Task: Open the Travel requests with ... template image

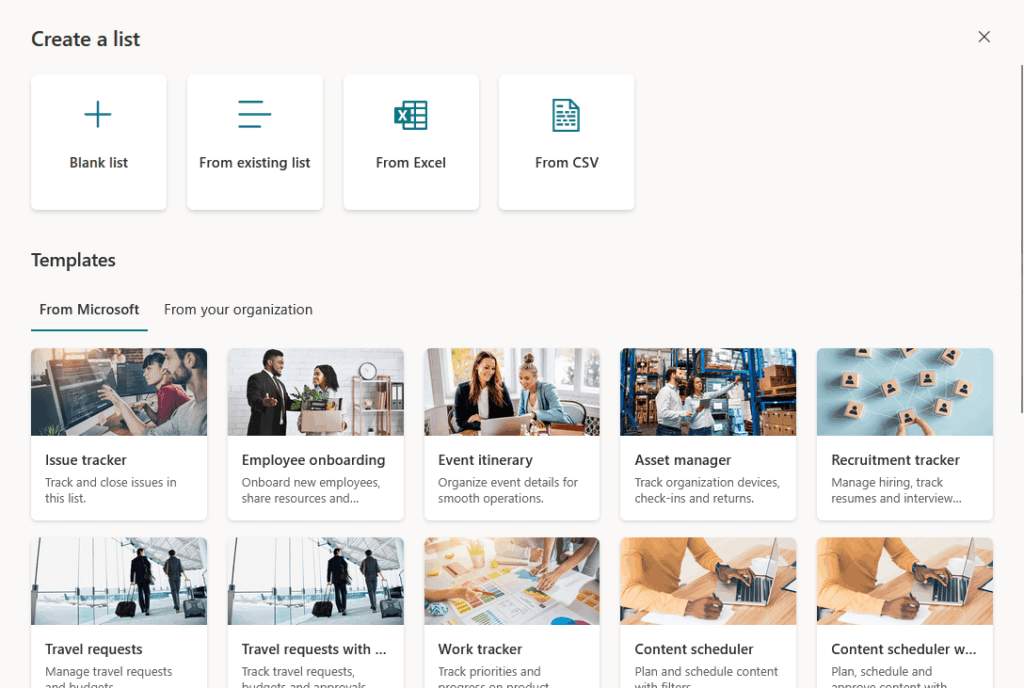Action: coord(315,581)
